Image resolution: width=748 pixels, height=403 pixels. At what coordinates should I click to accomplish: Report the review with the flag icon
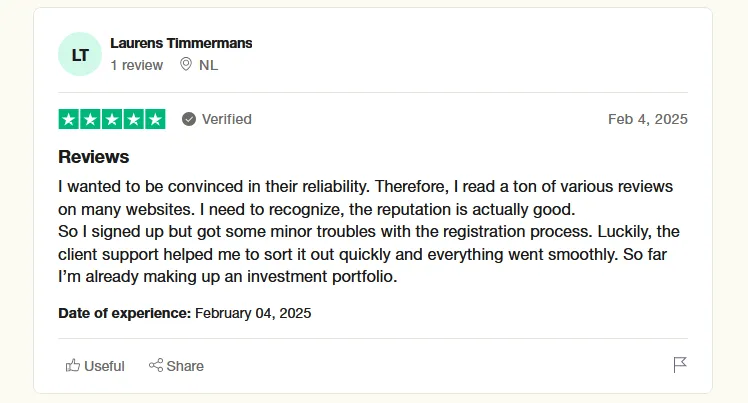click(x=680, y=365)
